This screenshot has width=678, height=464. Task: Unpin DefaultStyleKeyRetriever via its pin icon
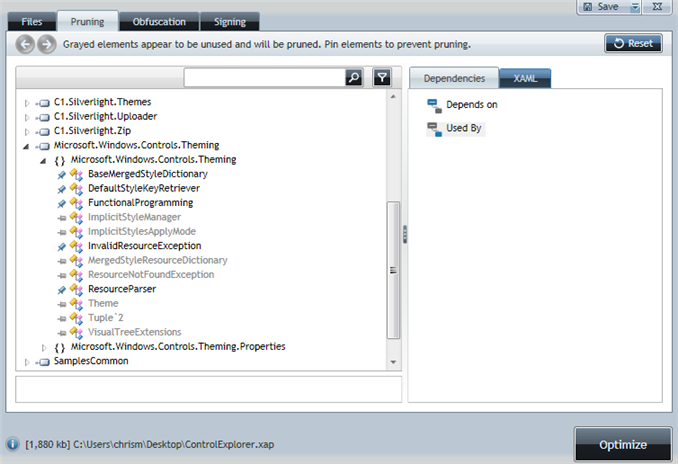pos(62,189)
